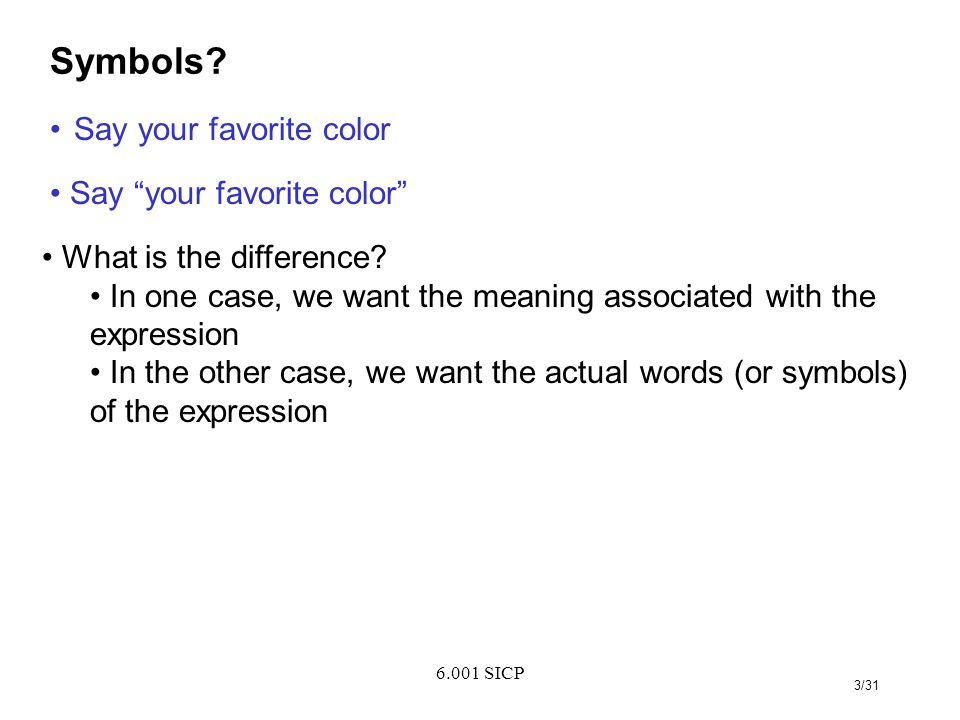The image size is (960, 720).
Task: Click the "of the expression" line
Action: (209, 411)
